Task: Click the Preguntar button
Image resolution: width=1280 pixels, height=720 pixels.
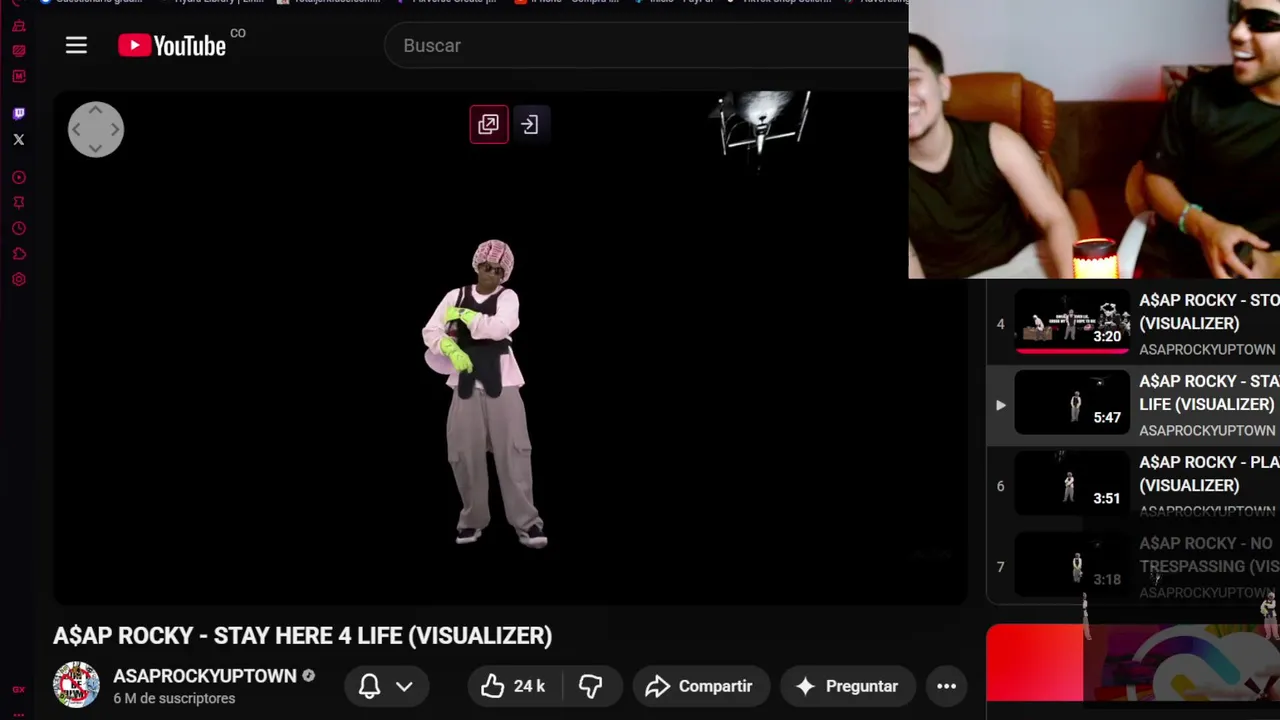Action: point(846,686)
